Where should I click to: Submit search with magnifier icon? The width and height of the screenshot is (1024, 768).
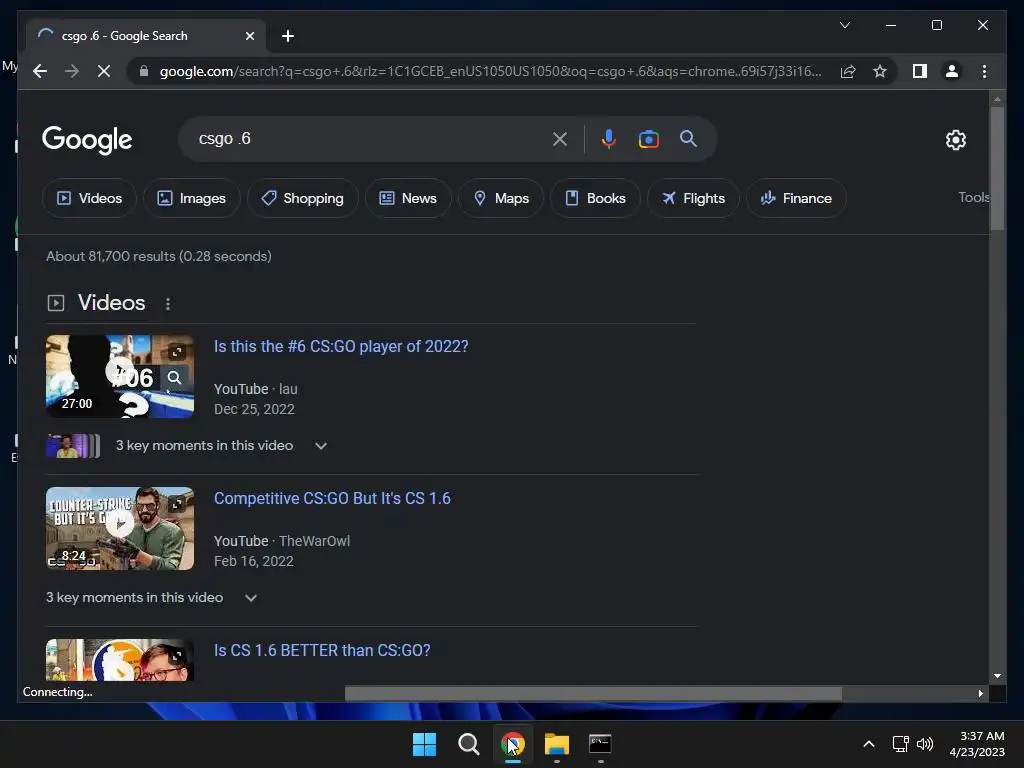pyautogui.click(x=688, y=138)
